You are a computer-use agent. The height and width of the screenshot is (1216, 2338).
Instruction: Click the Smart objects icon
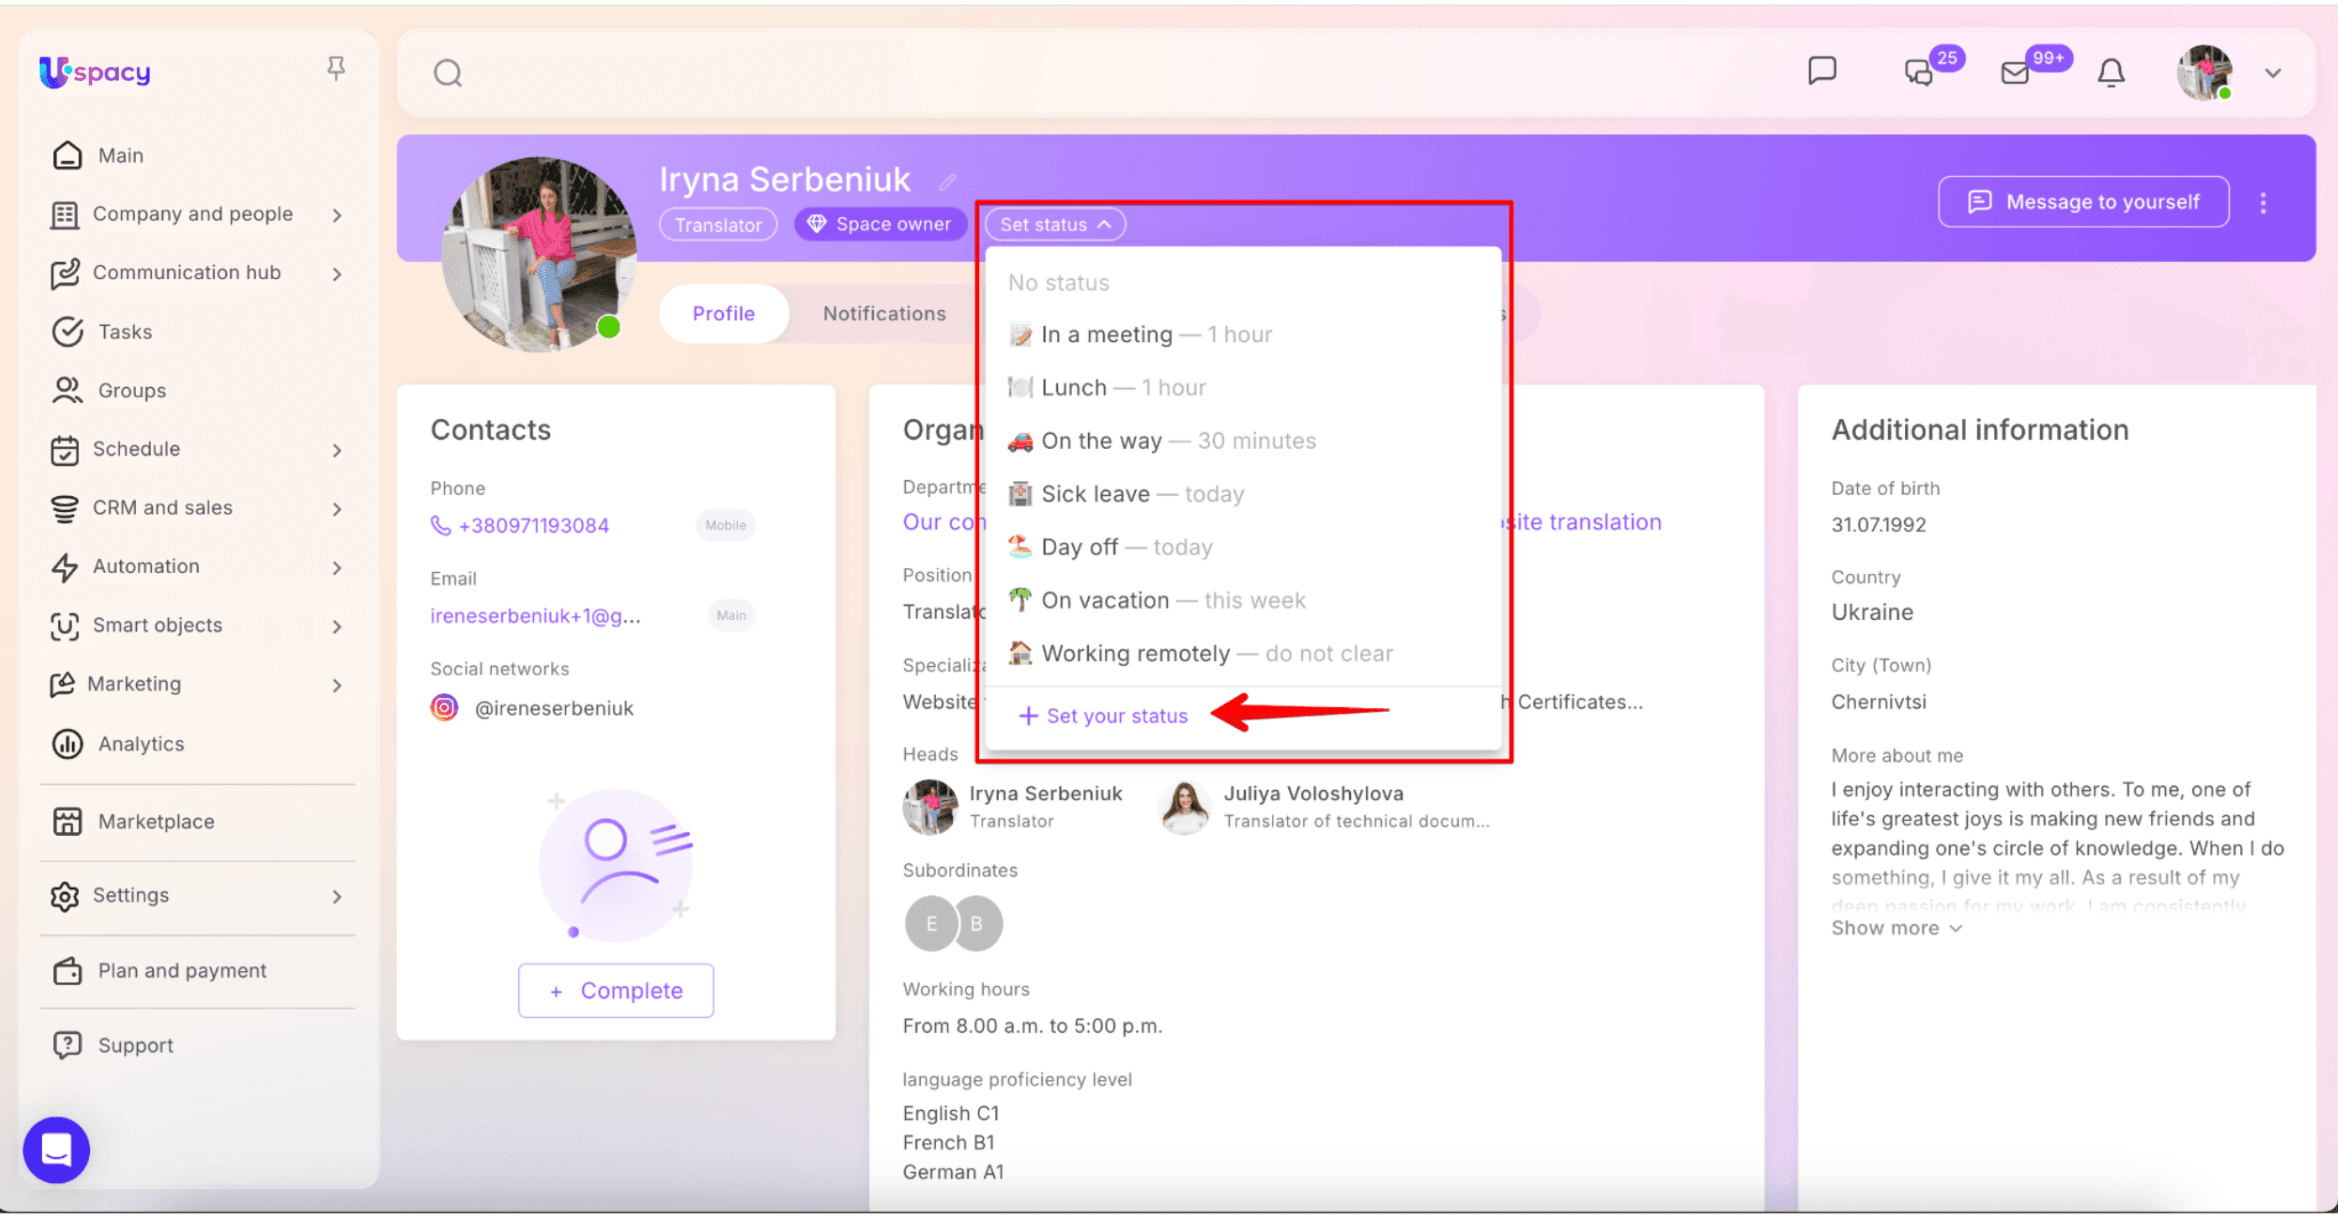point(65,626)
